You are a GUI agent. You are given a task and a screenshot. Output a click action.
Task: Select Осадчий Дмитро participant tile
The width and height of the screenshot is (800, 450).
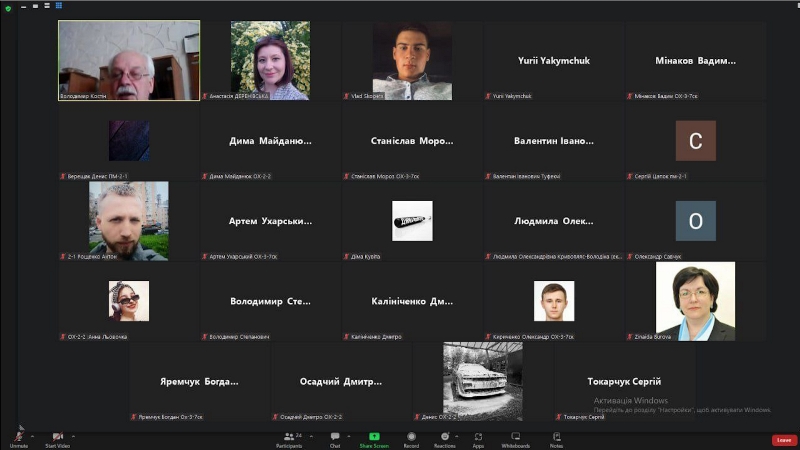click(341, 381)
